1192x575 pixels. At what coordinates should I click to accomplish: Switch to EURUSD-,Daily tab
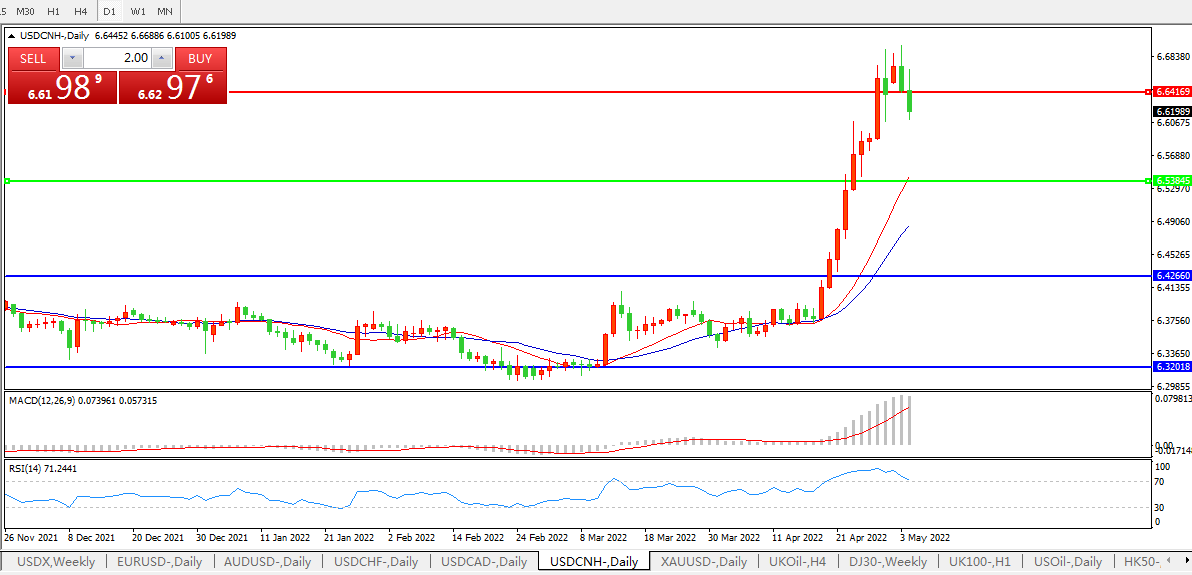click(159, 562)
